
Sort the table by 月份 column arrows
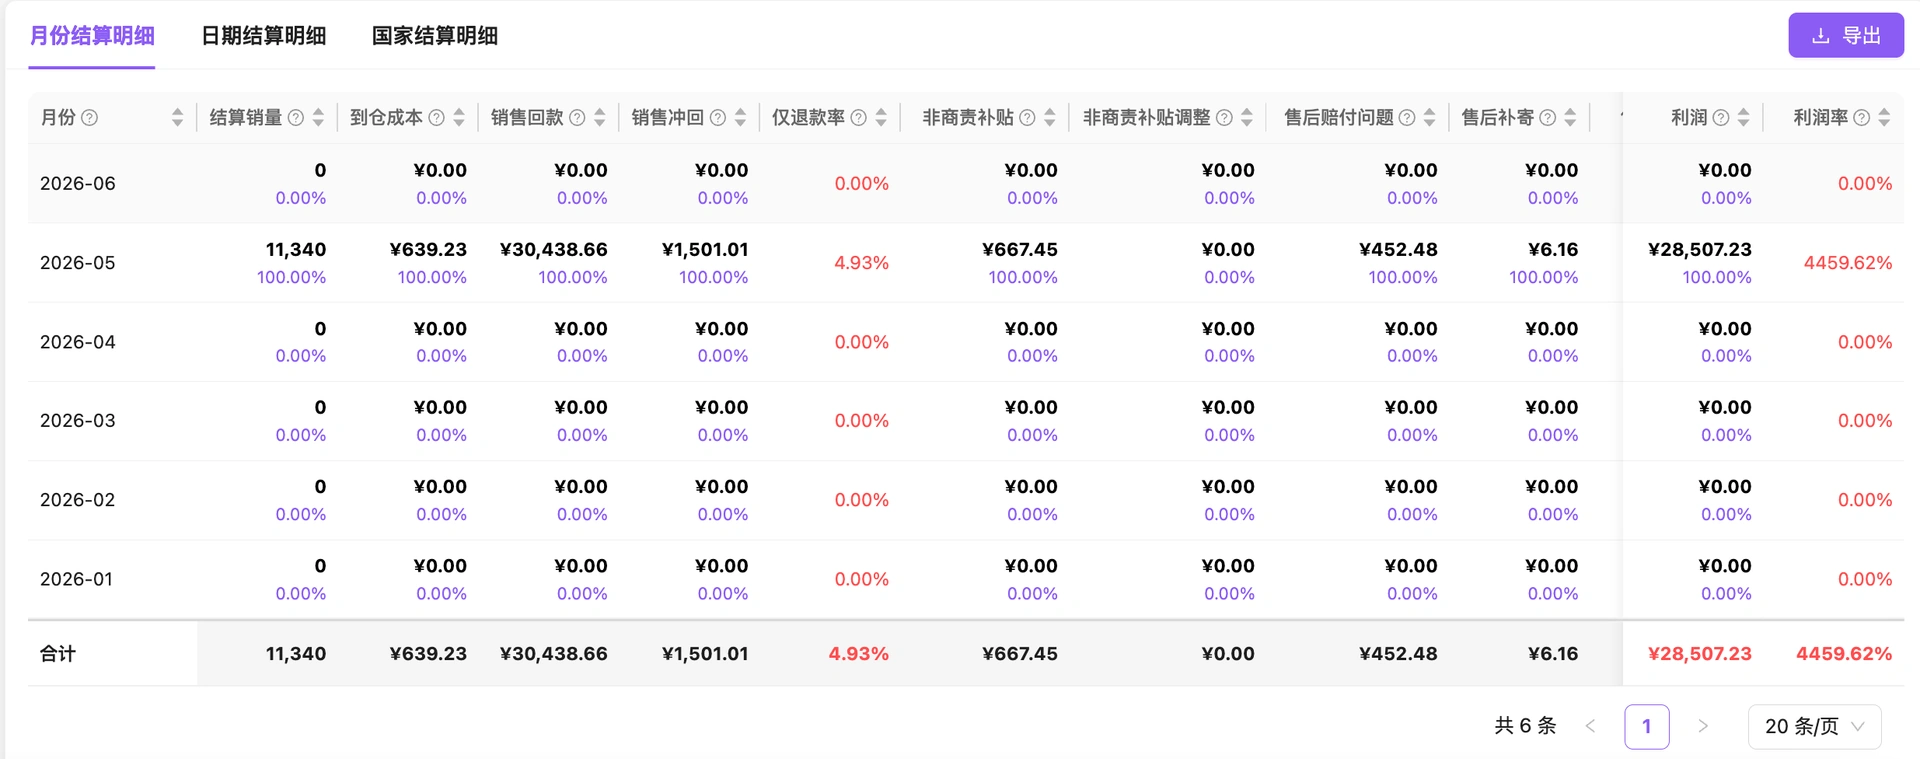click(x=177, y=118)
